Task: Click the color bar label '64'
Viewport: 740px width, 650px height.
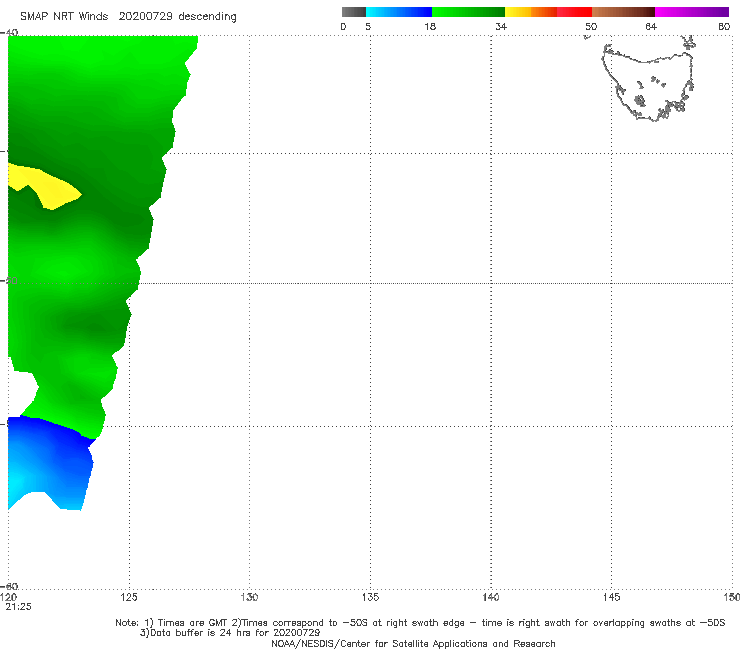Action: point(651,27)
